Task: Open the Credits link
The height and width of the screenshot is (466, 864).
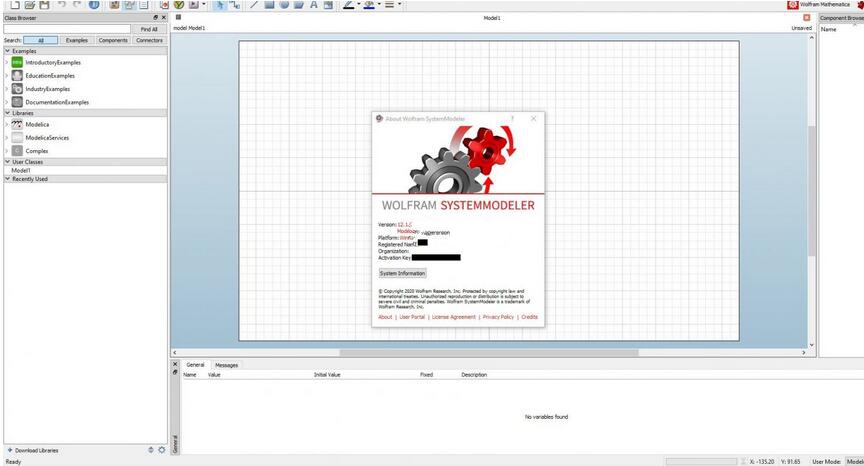Action: (x=530, y=317)
